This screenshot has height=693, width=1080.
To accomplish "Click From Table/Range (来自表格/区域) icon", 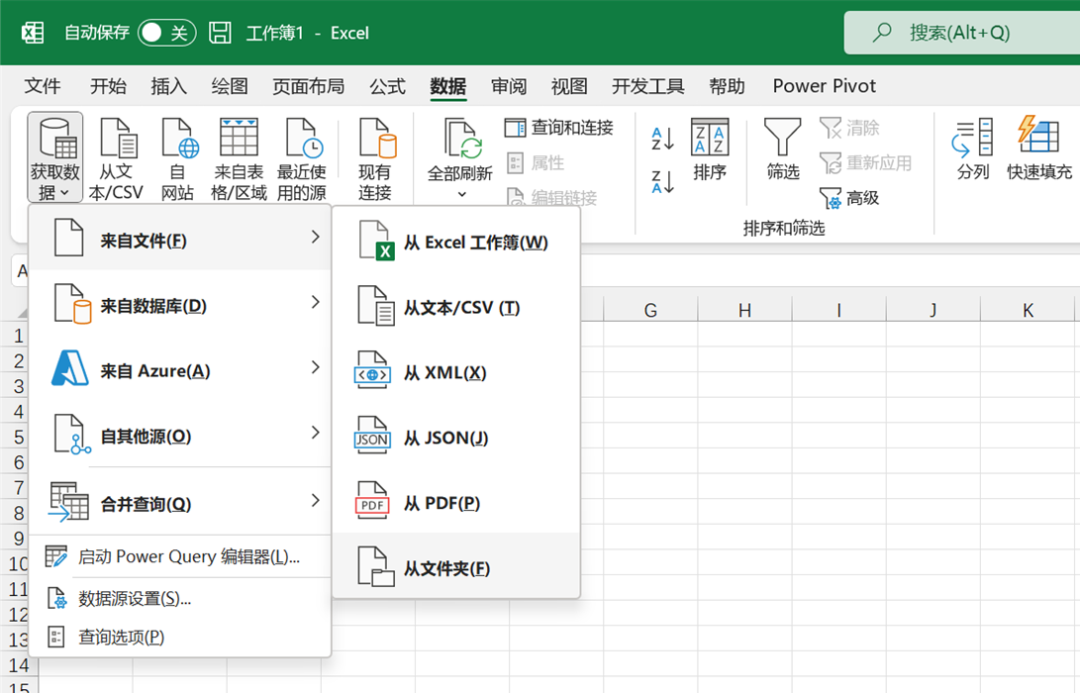I will pos(239,140).
